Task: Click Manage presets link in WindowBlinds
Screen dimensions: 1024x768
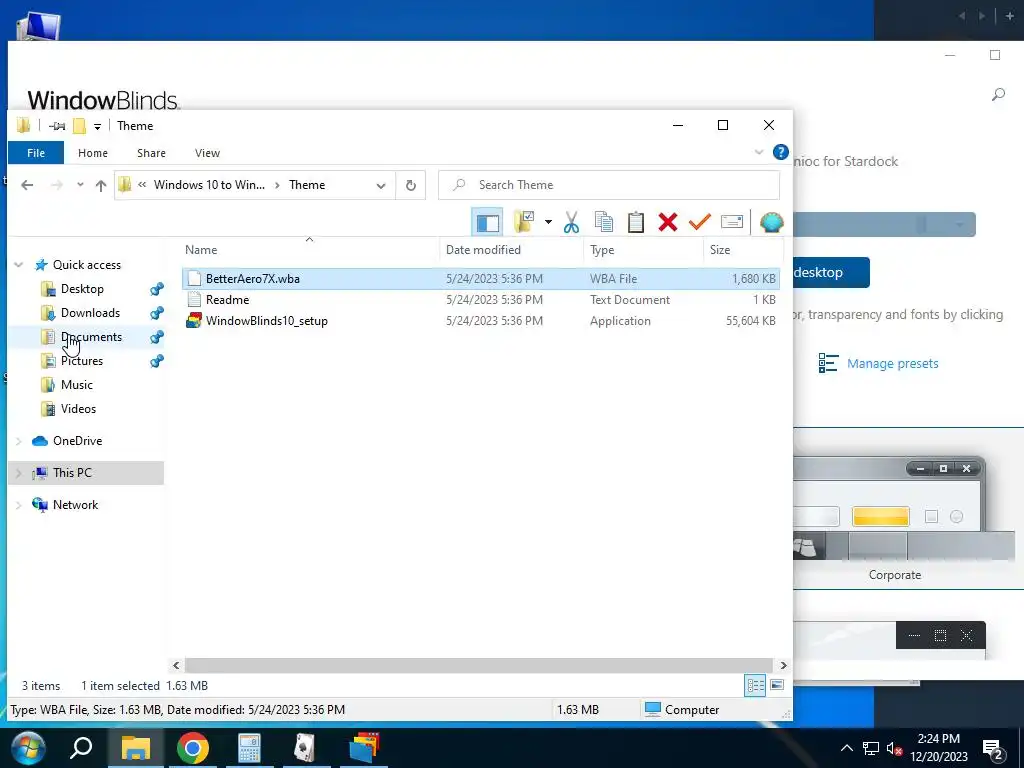Action: click(892, 364)
